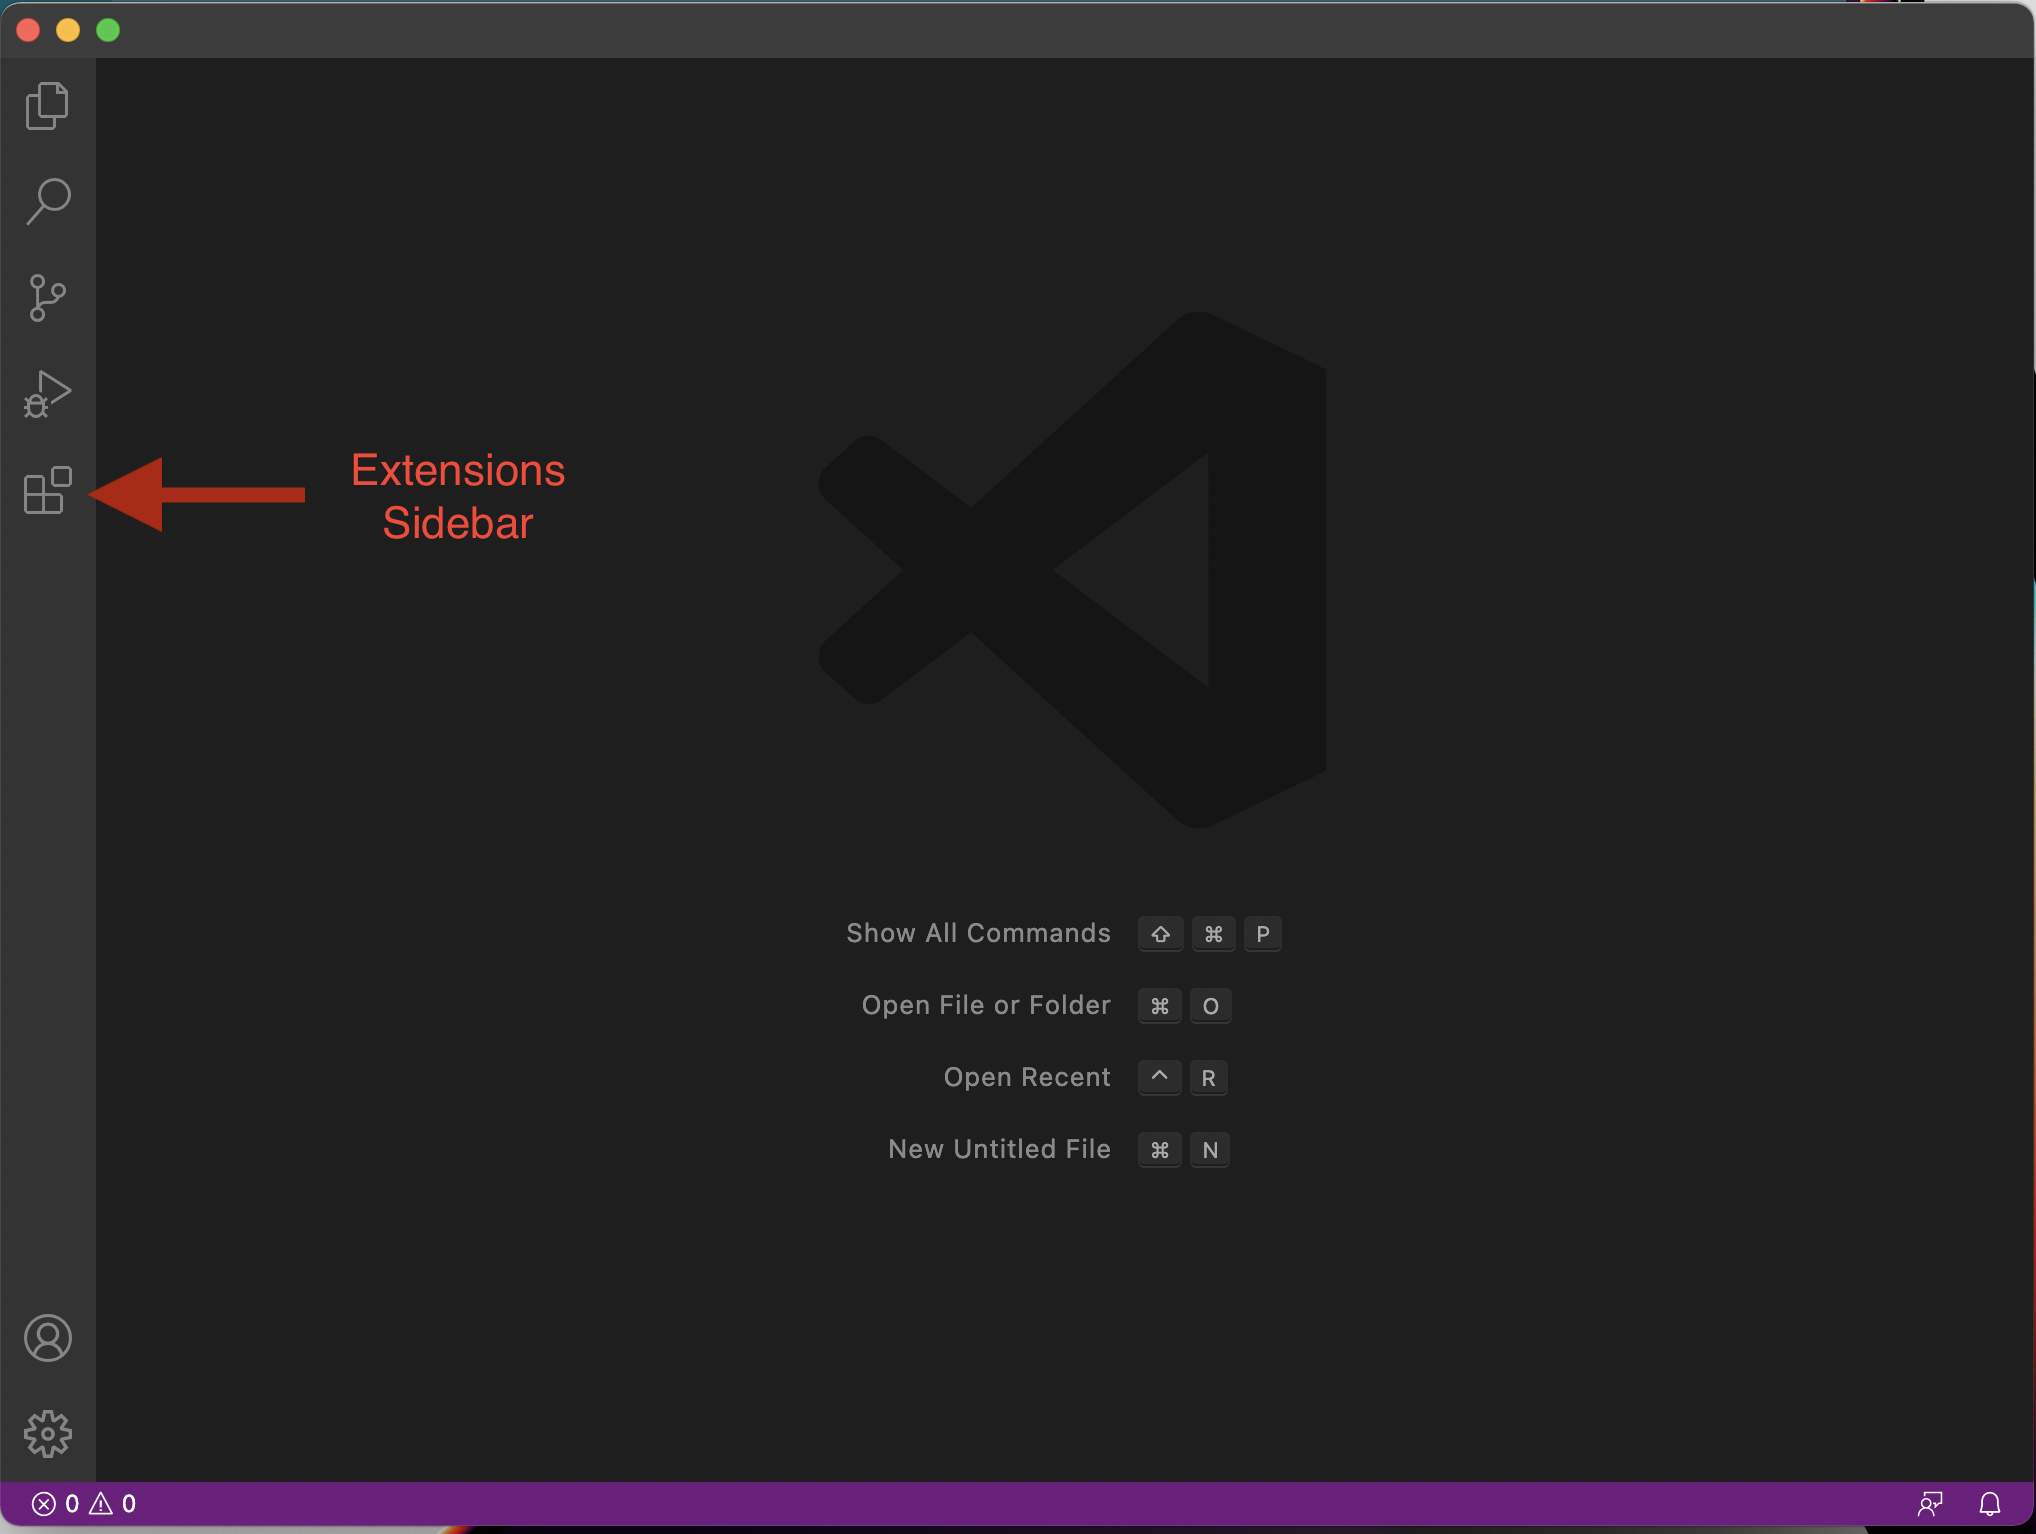The width and height of the screenshot is (2036, 1534).
Task: Open Run and Debug view
Action: [x=47, y=393]
